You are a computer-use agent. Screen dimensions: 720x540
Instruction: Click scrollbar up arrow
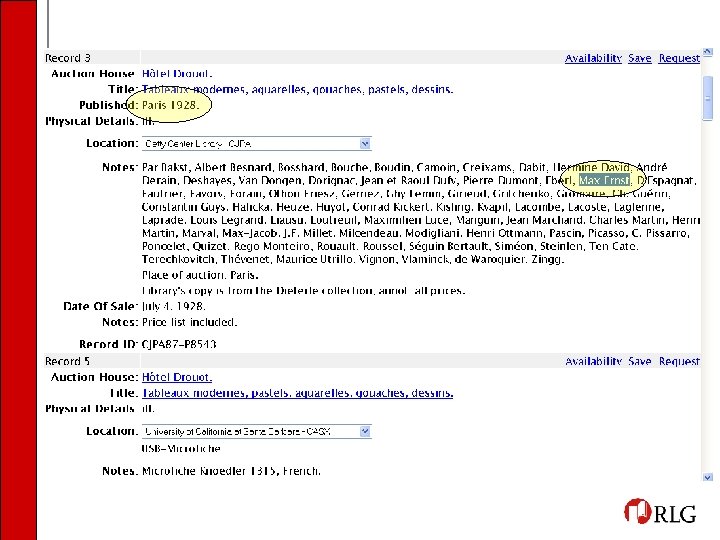pyautogui.click(x=708, y=53)
